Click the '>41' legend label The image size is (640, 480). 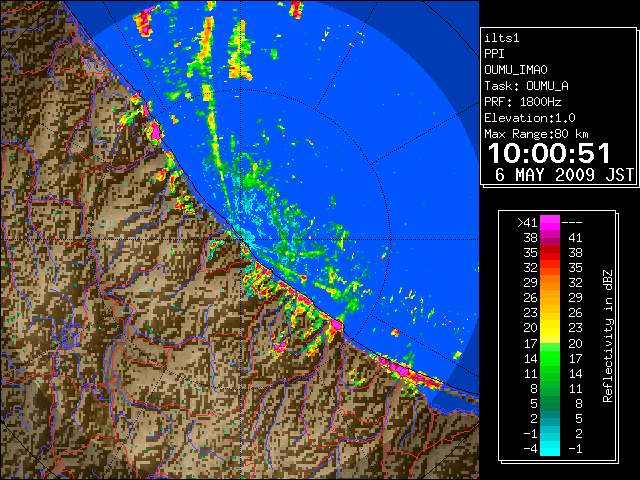pyautogui.click(x=527, y=223)
